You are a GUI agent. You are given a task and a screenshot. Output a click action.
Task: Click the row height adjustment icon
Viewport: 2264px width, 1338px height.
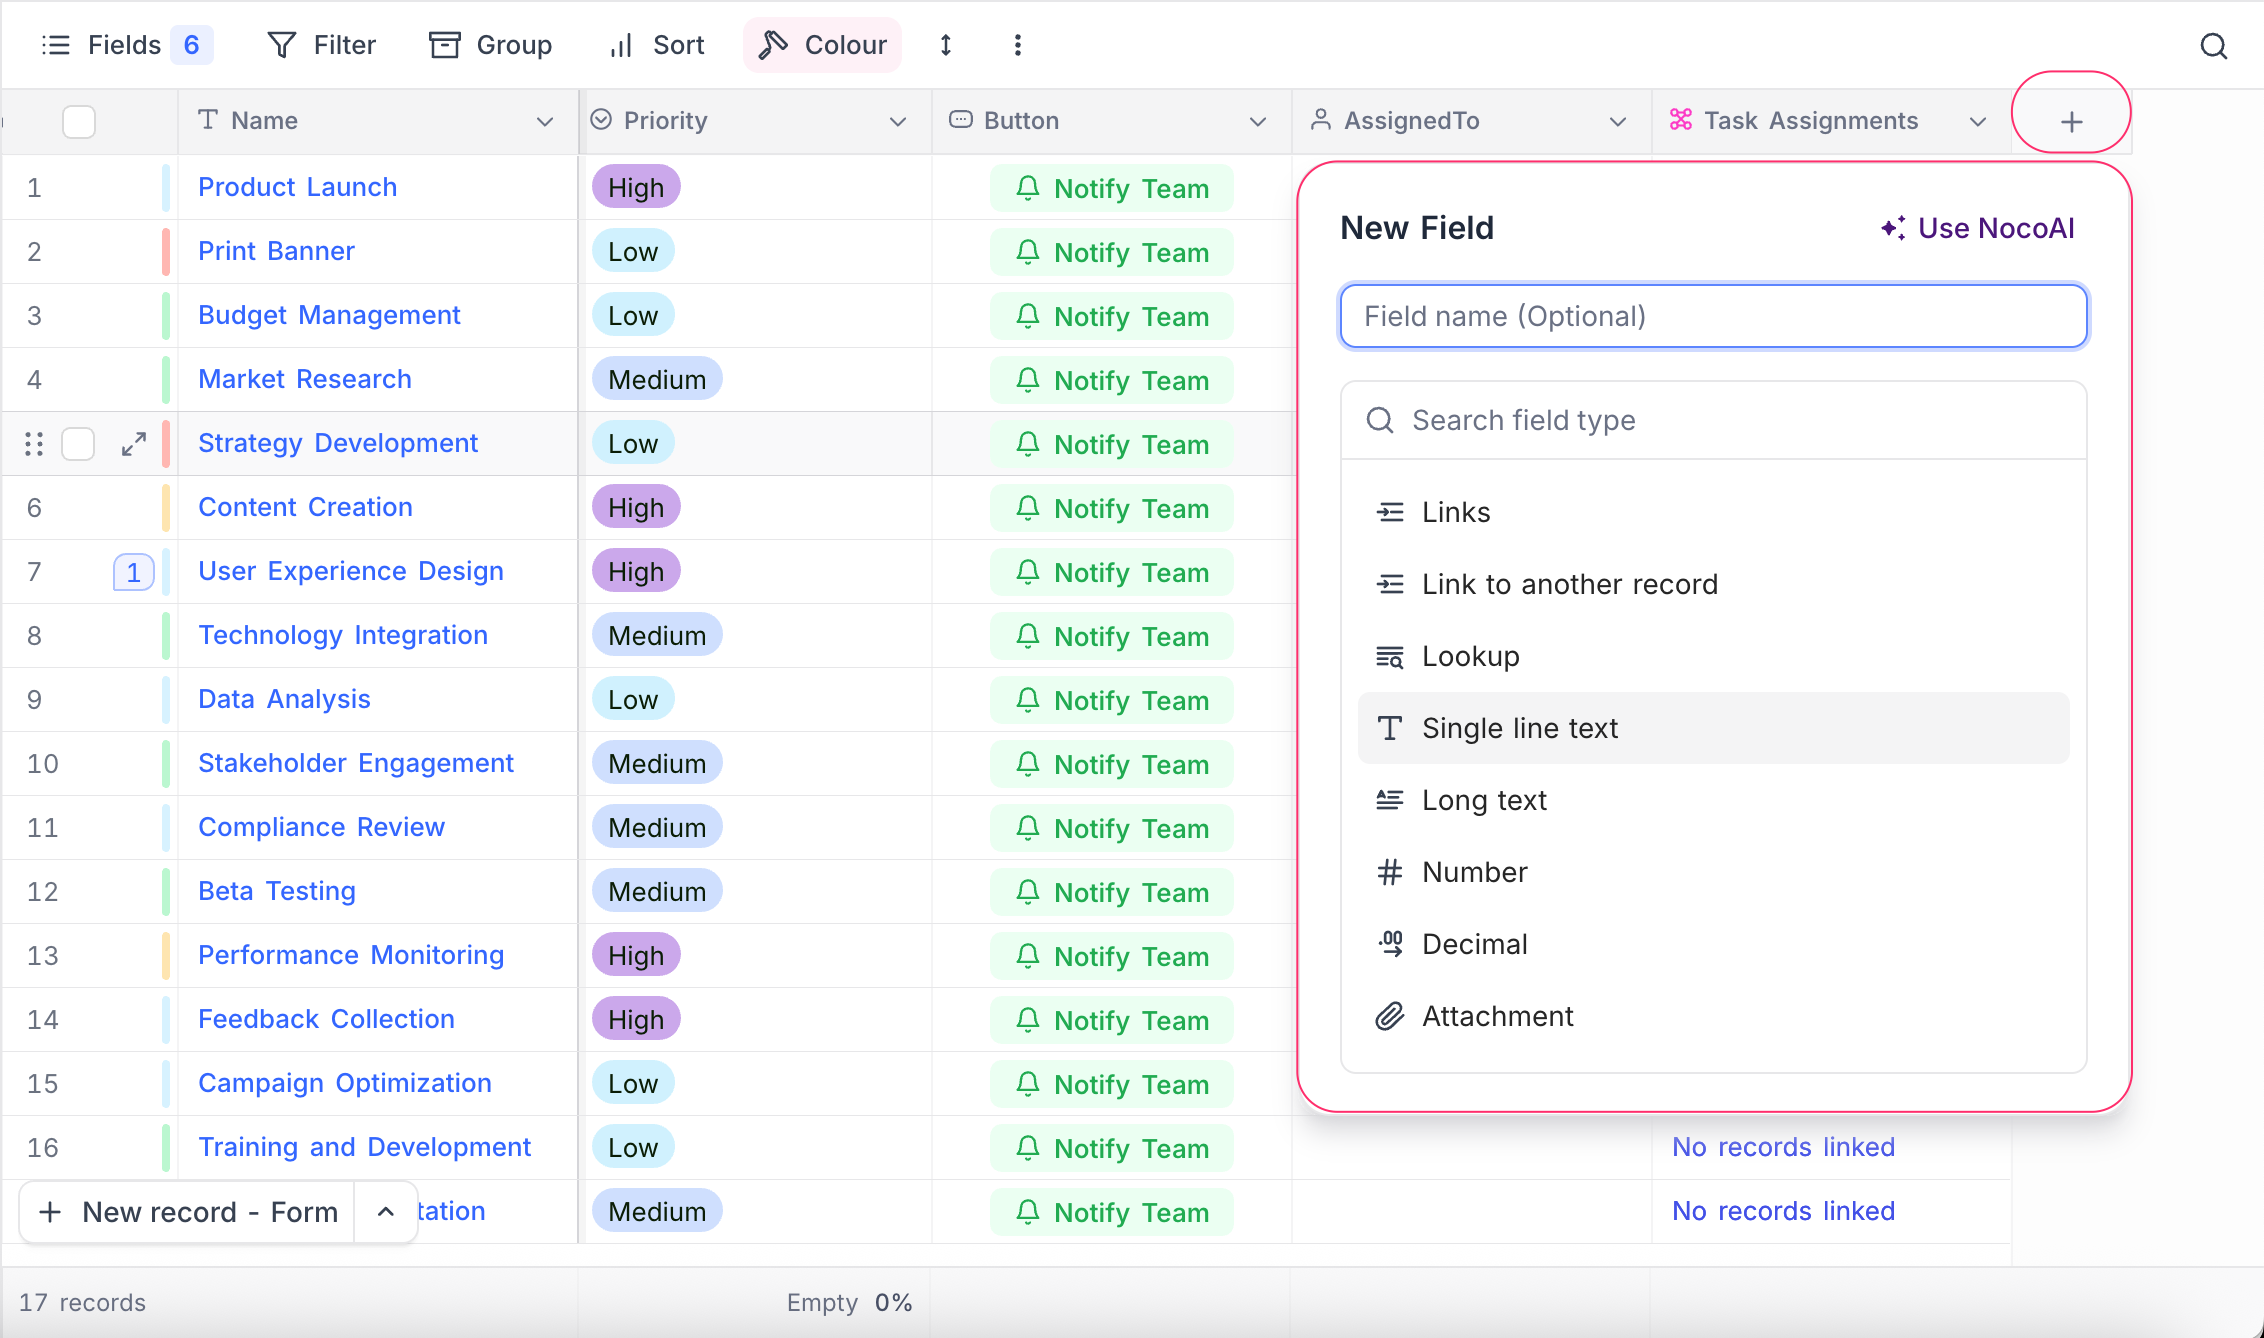[945, 45]
